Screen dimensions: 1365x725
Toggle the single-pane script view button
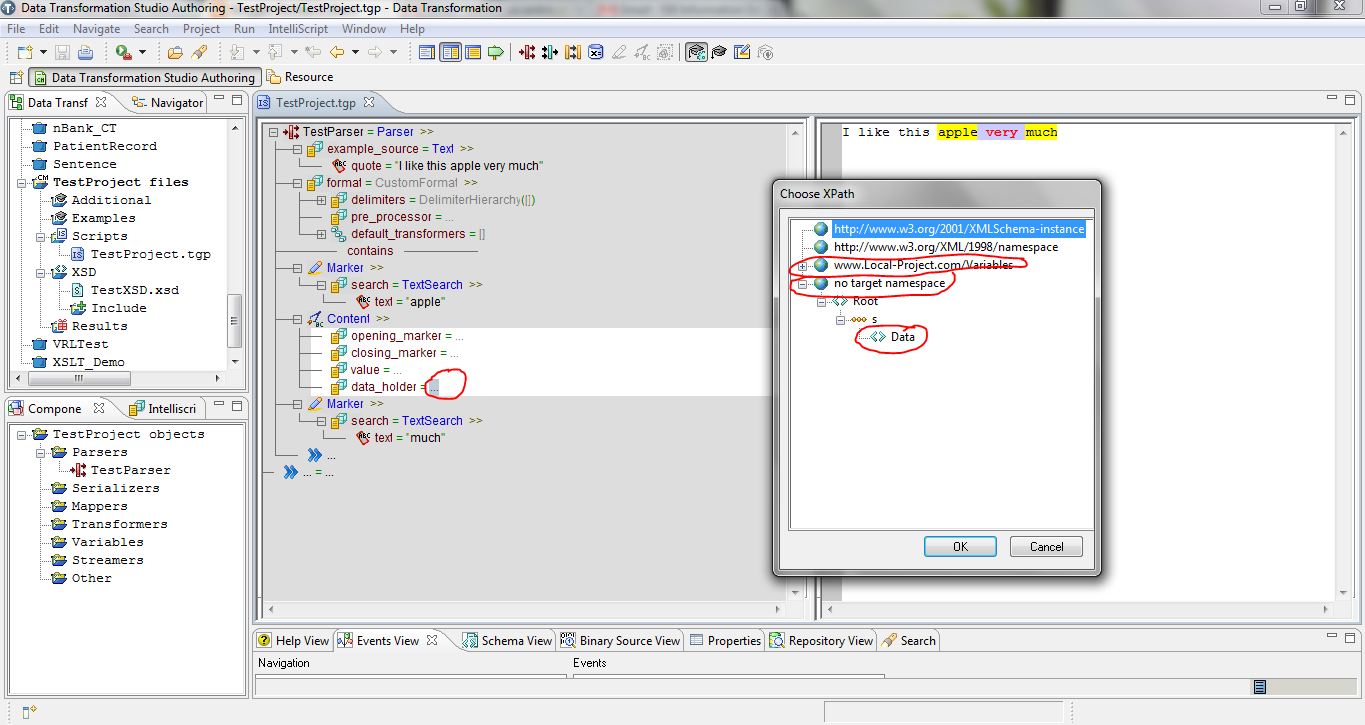coord(427,52)
